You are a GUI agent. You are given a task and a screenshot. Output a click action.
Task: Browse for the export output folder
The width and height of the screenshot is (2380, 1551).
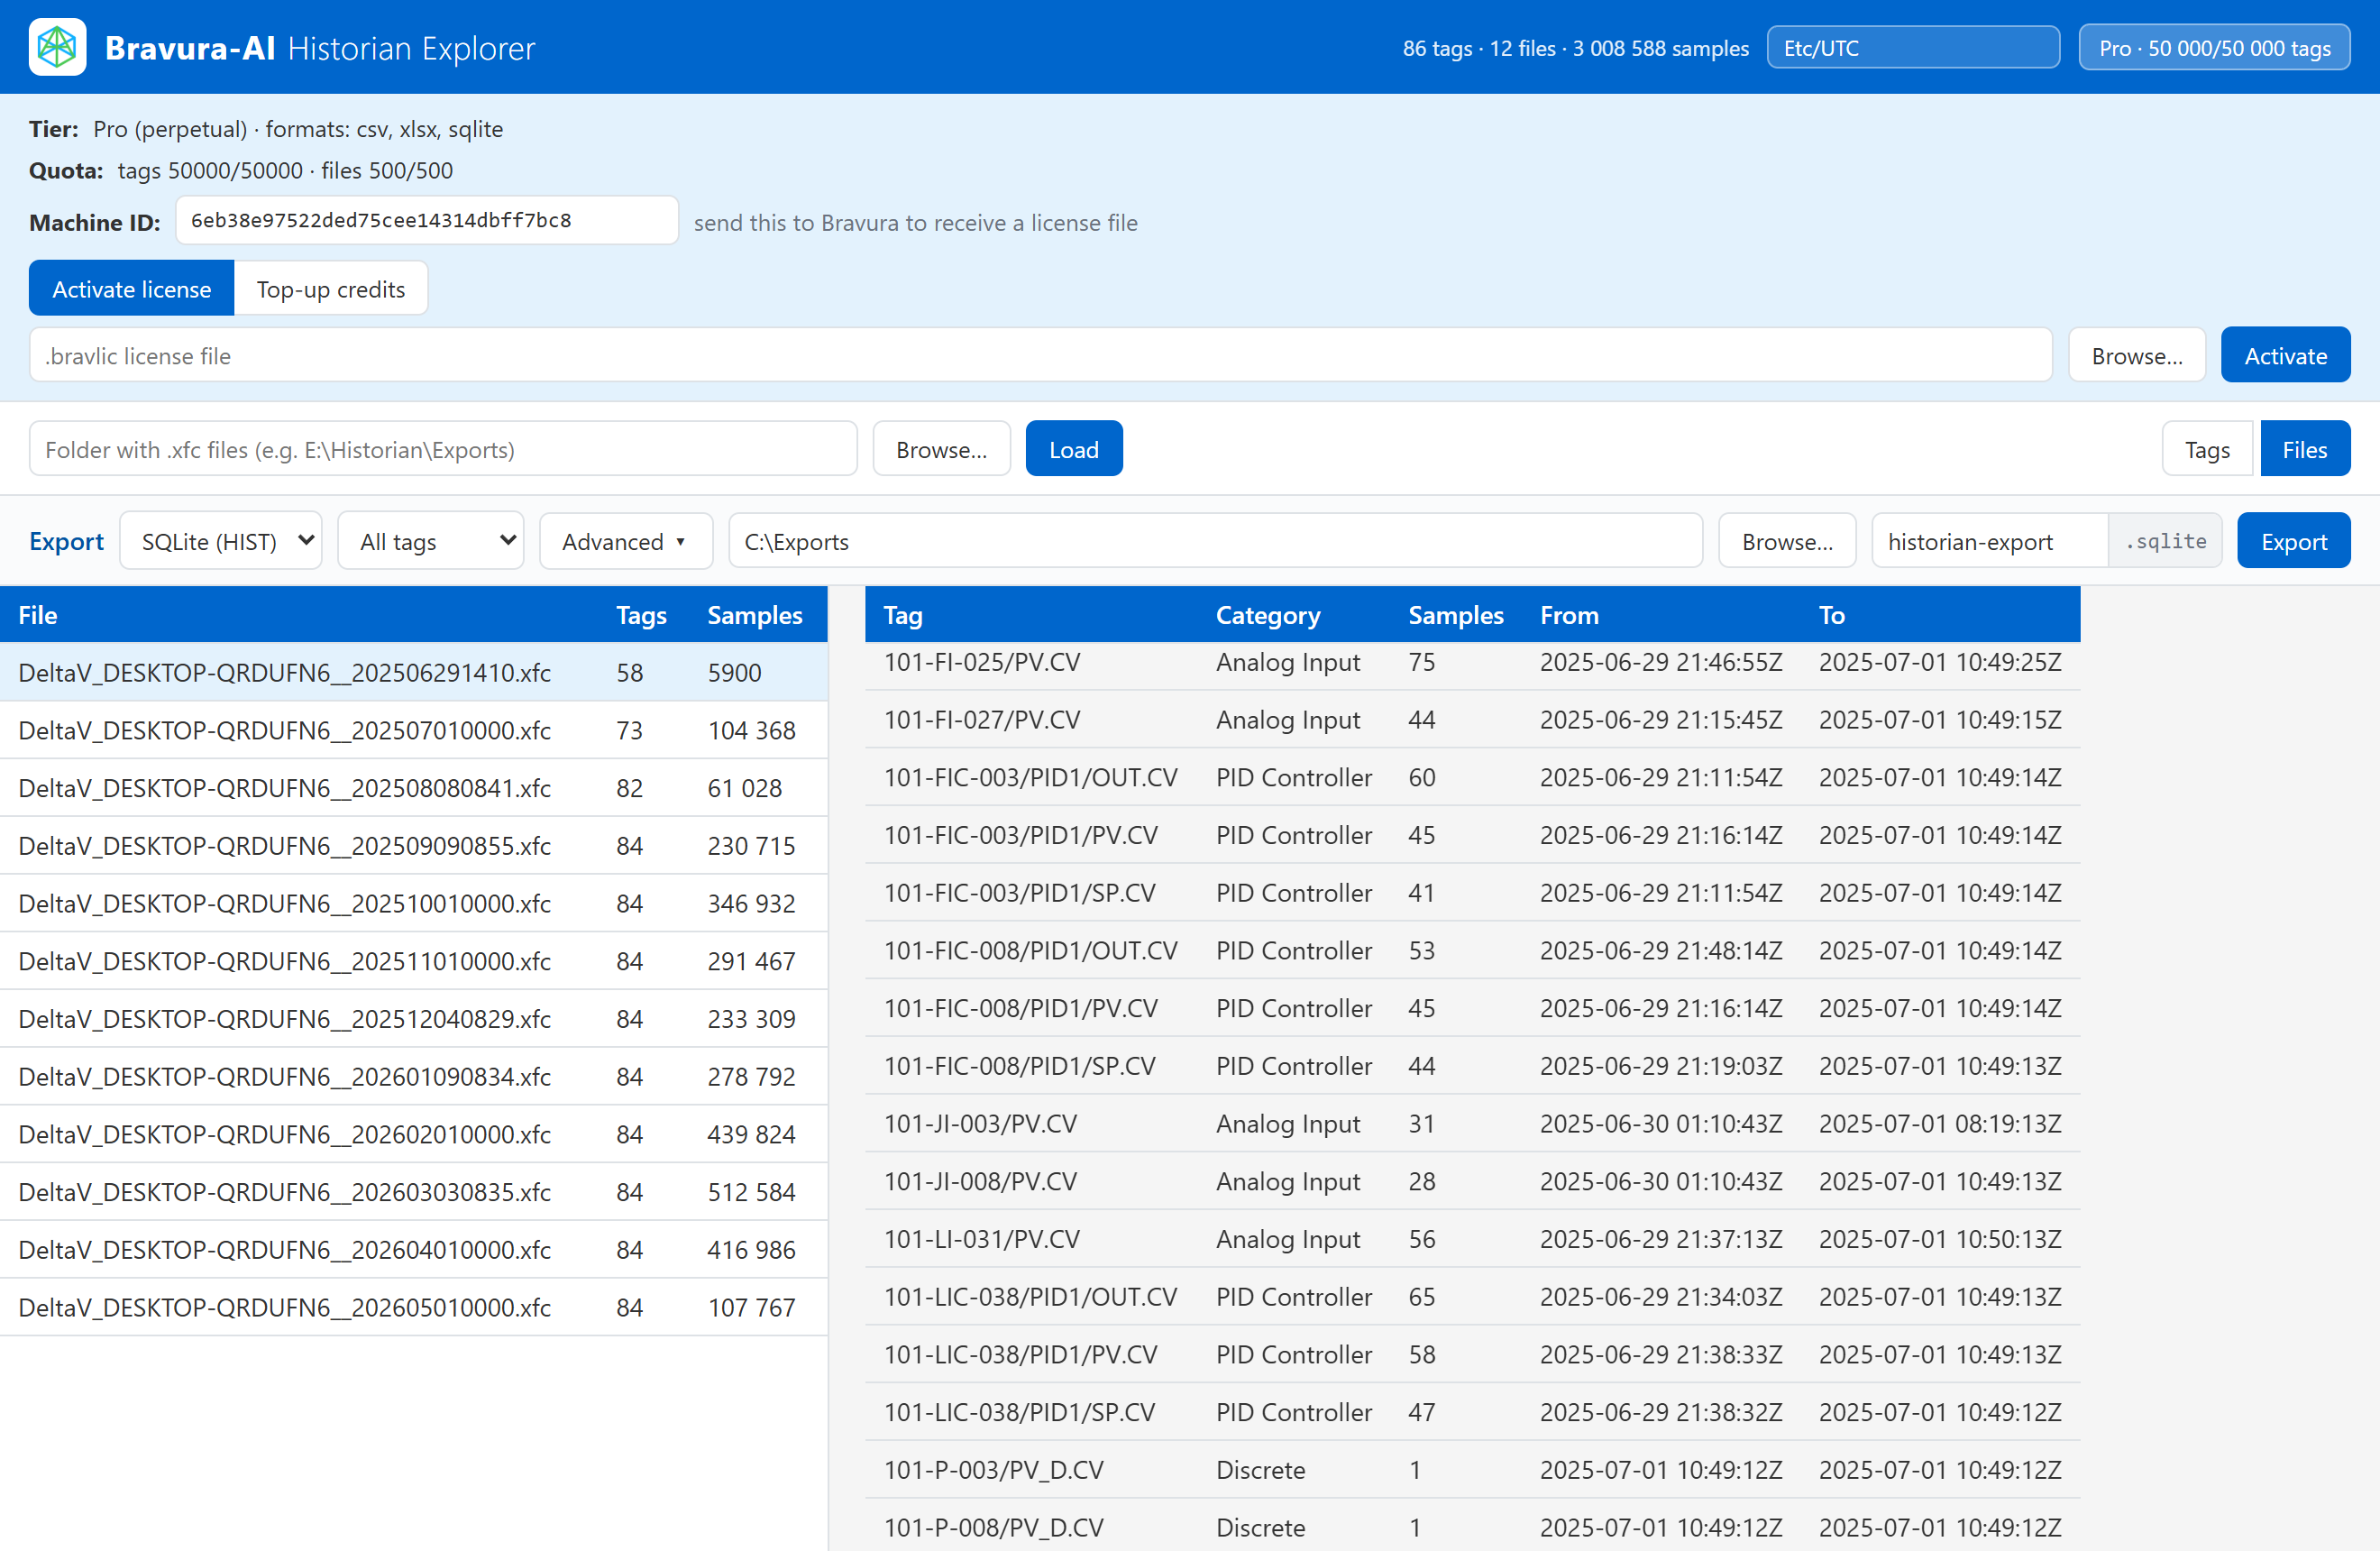pos(1787,541)
